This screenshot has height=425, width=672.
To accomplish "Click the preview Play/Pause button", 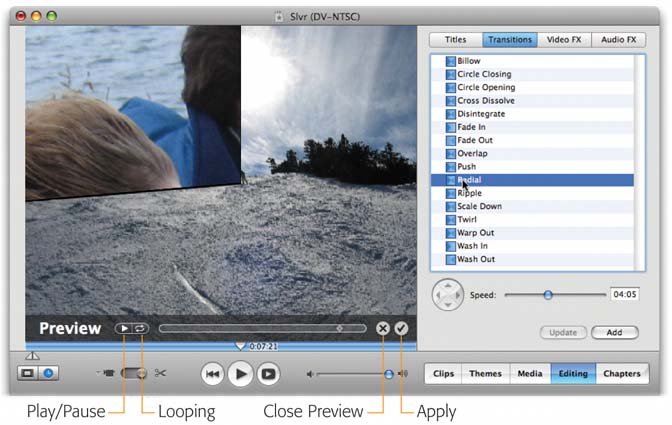I will (123, 328).
